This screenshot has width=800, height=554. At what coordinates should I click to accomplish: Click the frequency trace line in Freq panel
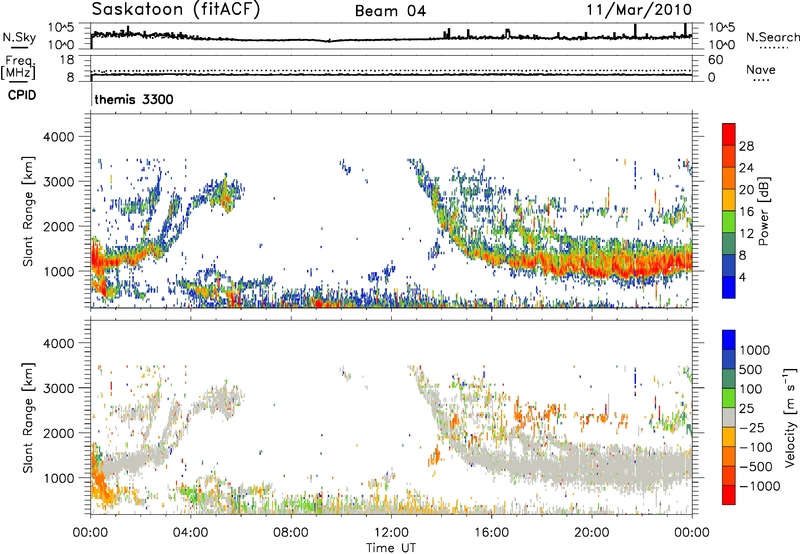coord(391,75)
